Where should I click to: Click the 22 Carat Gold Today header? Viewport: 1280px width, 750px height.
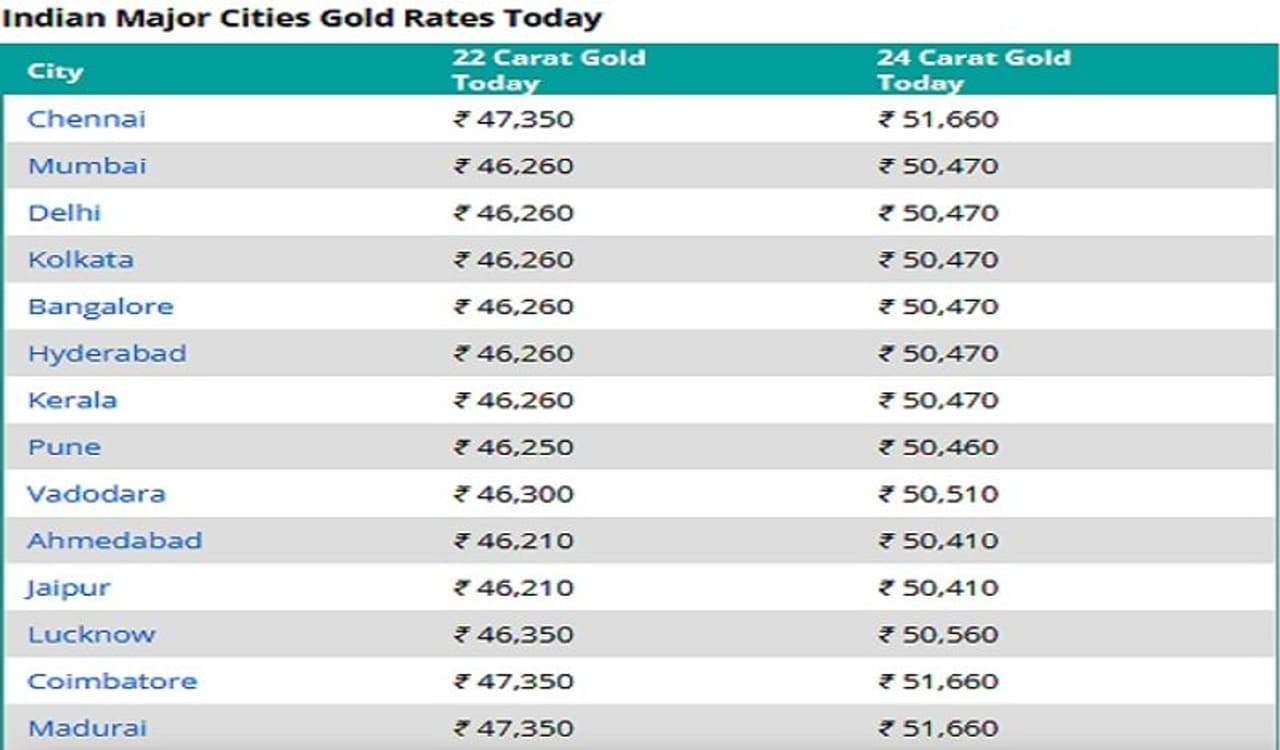click(x=548, y=70)
